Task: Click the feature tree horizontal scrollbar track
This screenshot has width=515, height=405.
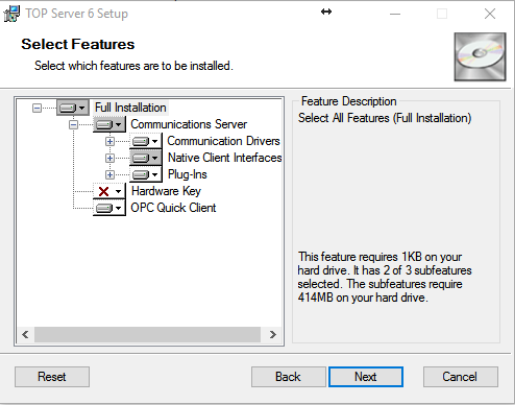Action: [147, 334]
